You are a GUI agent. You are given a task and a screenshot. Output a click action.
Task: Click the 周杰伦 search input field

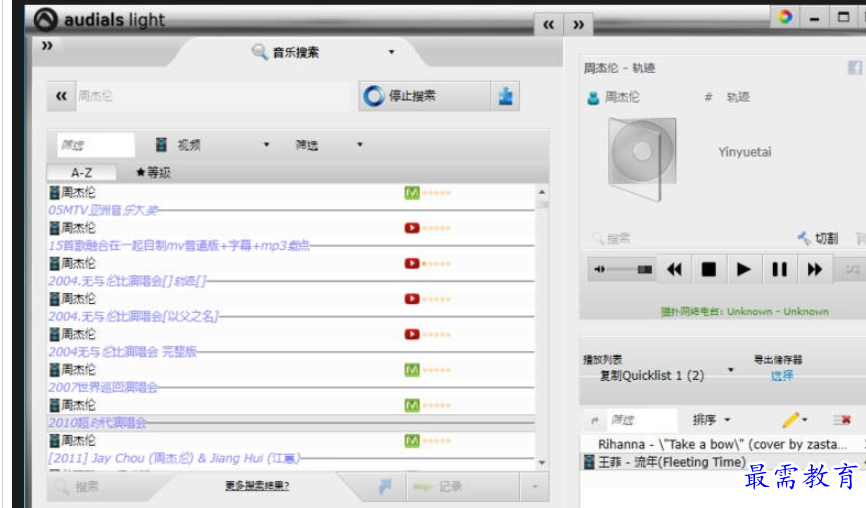pos(213,96)
